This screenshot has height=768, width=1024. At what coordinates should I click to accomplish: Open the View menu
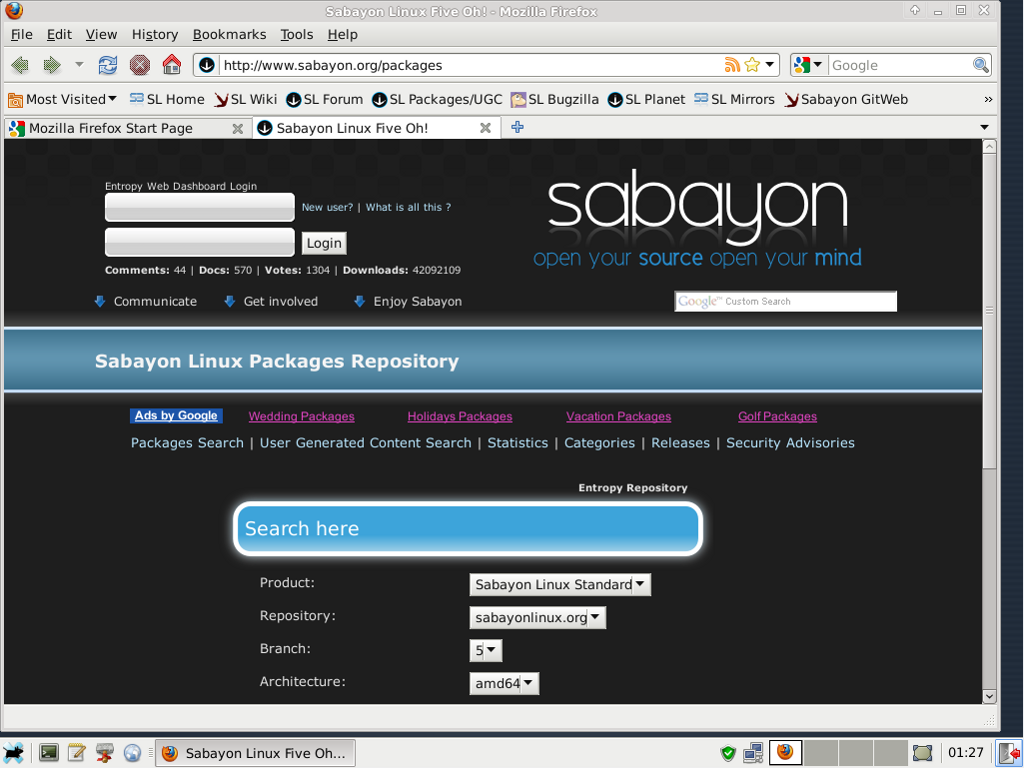point(101,35)
